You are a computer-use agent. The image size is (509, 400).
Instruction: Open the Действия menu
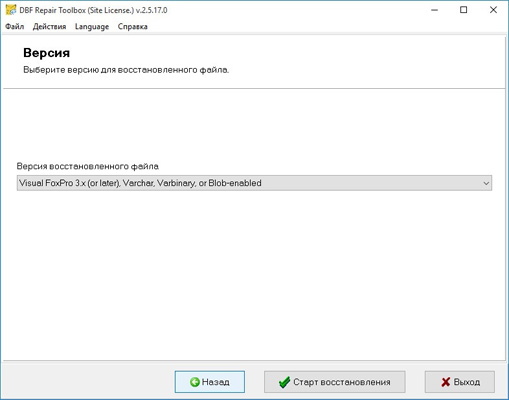(x=49, y=27)
